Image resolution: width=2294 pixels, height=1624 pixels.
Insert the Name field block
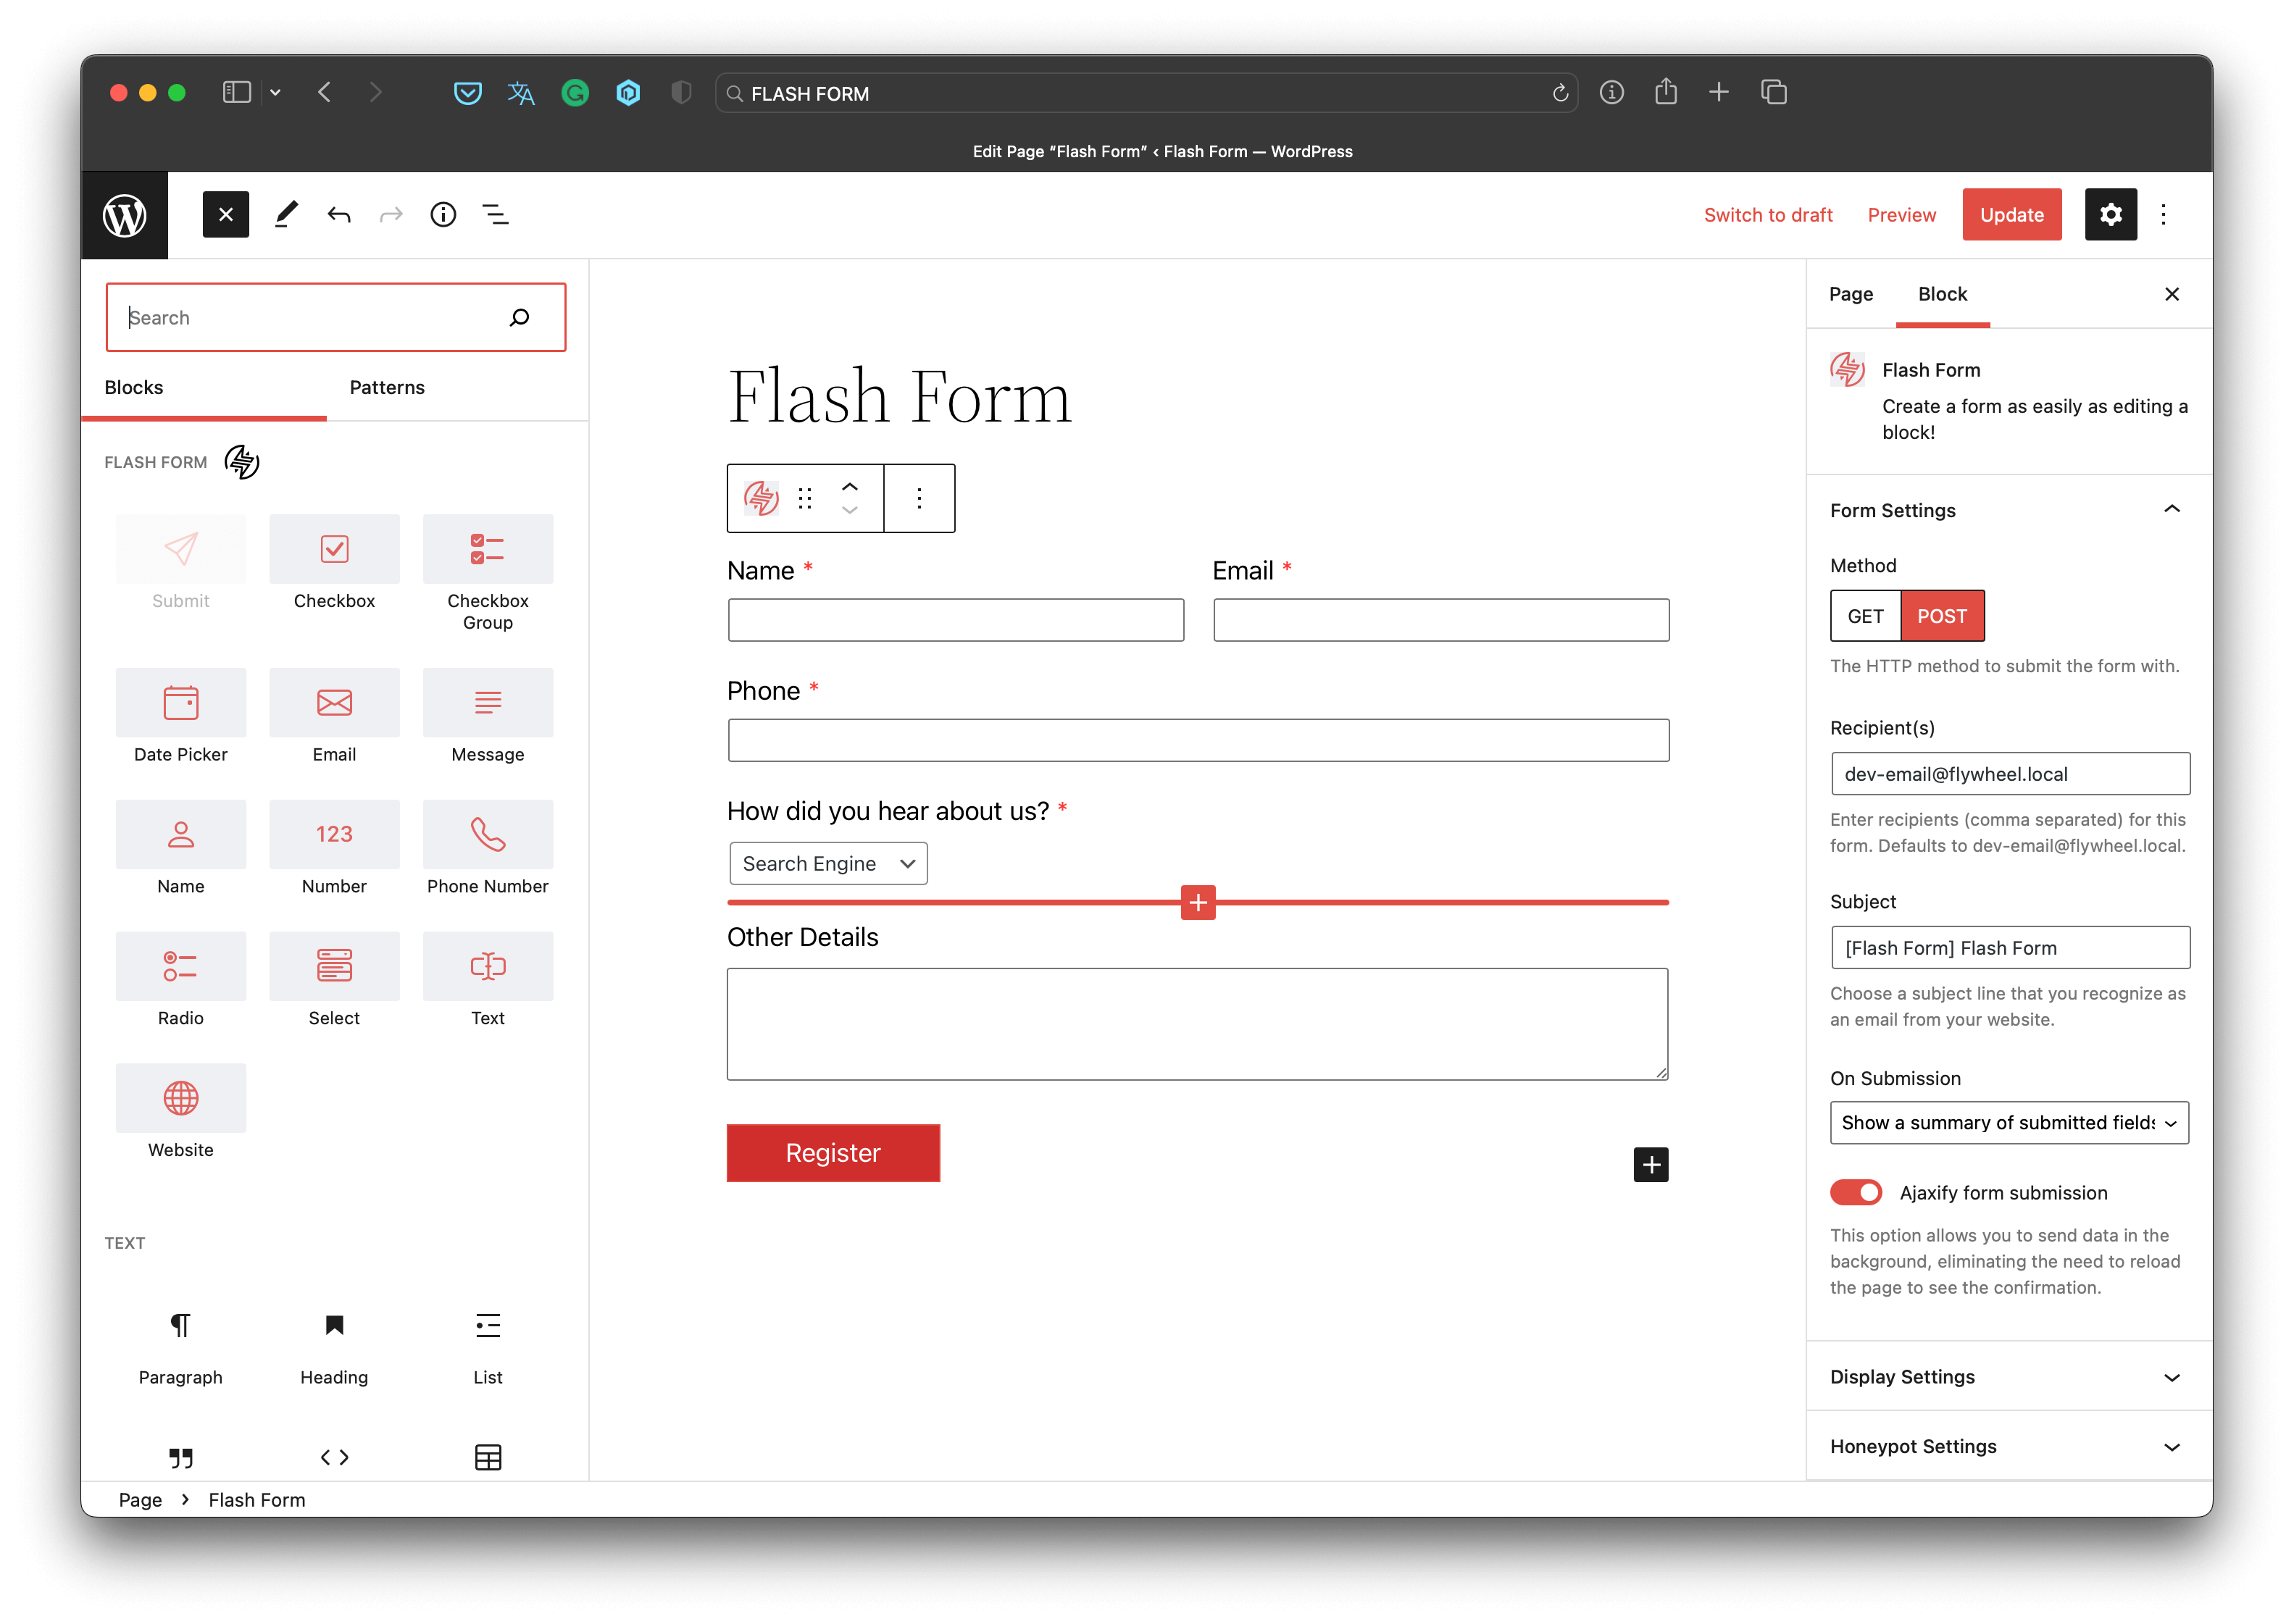tap(181, 849)
